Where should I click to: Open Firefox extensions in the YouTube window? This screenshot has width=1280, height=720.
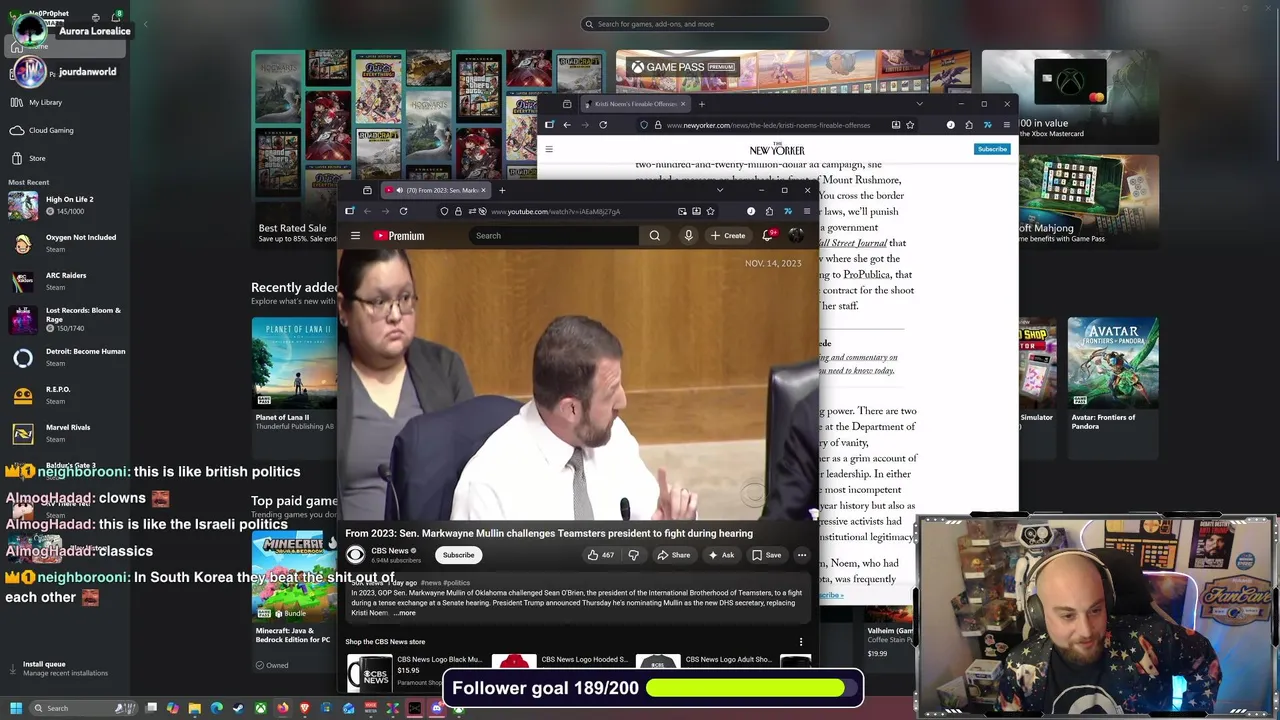tap(769, 211)
